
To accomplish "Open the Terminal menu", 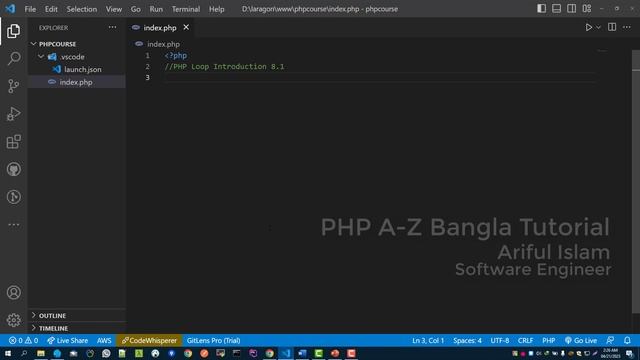I will (x=186, y=9).
